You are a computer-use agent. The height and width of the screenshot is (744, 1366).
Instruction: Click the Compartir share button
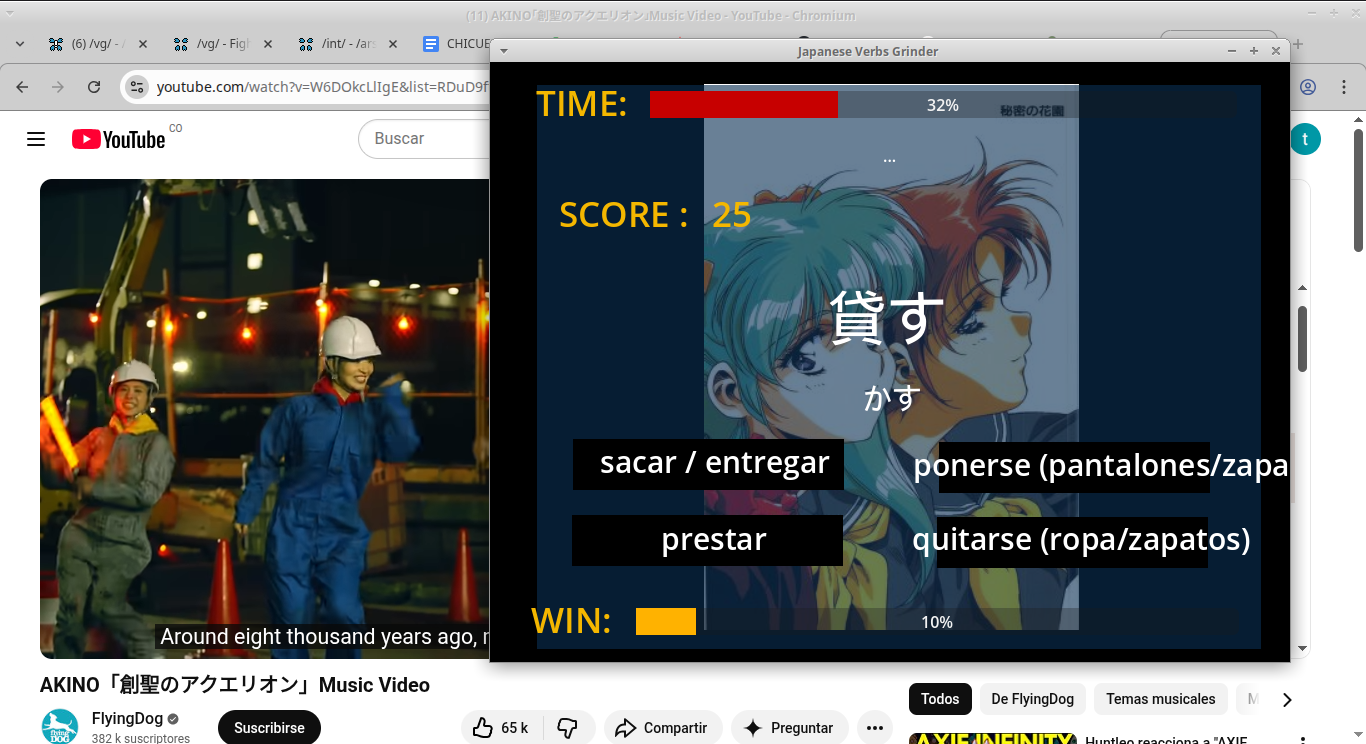(x=662, y=728)
